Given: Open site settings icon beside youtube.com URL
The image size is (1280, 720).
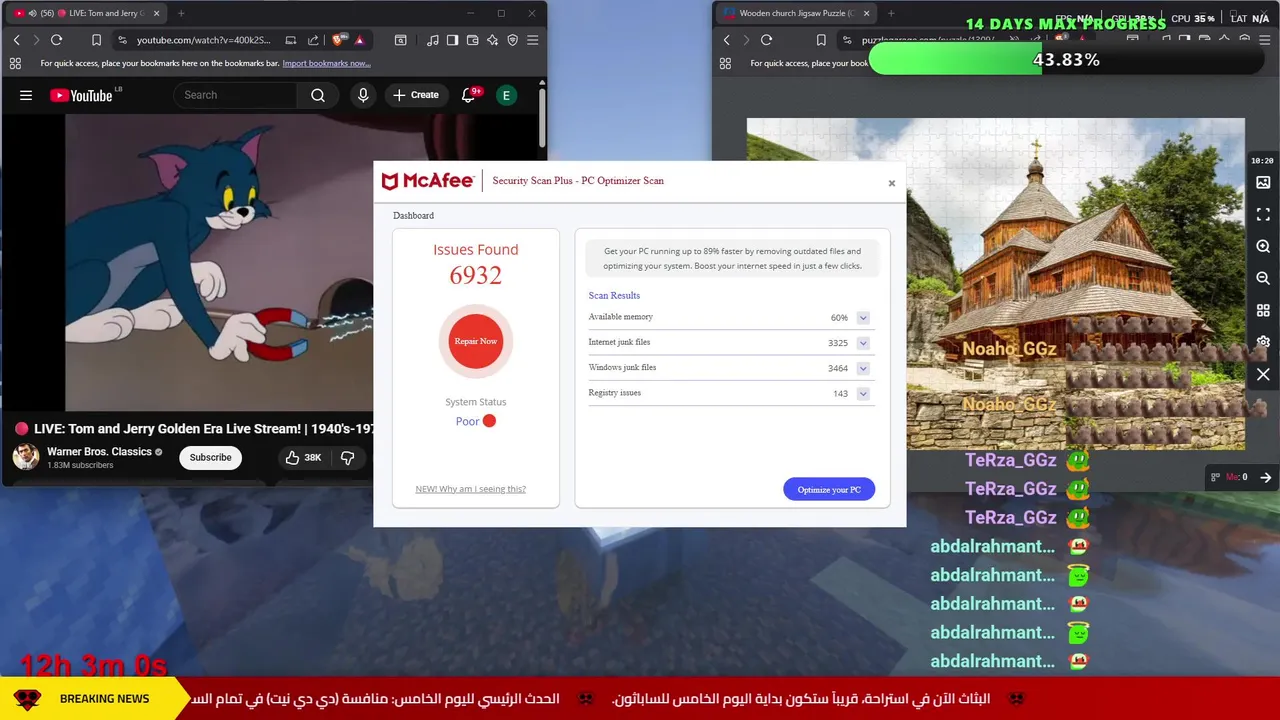Looking at the screenshot, I should [x=122, y=40].
